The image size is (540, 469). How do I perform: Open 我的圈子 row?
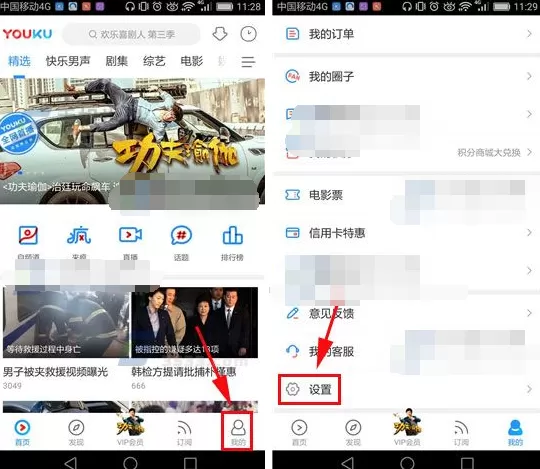406,76
